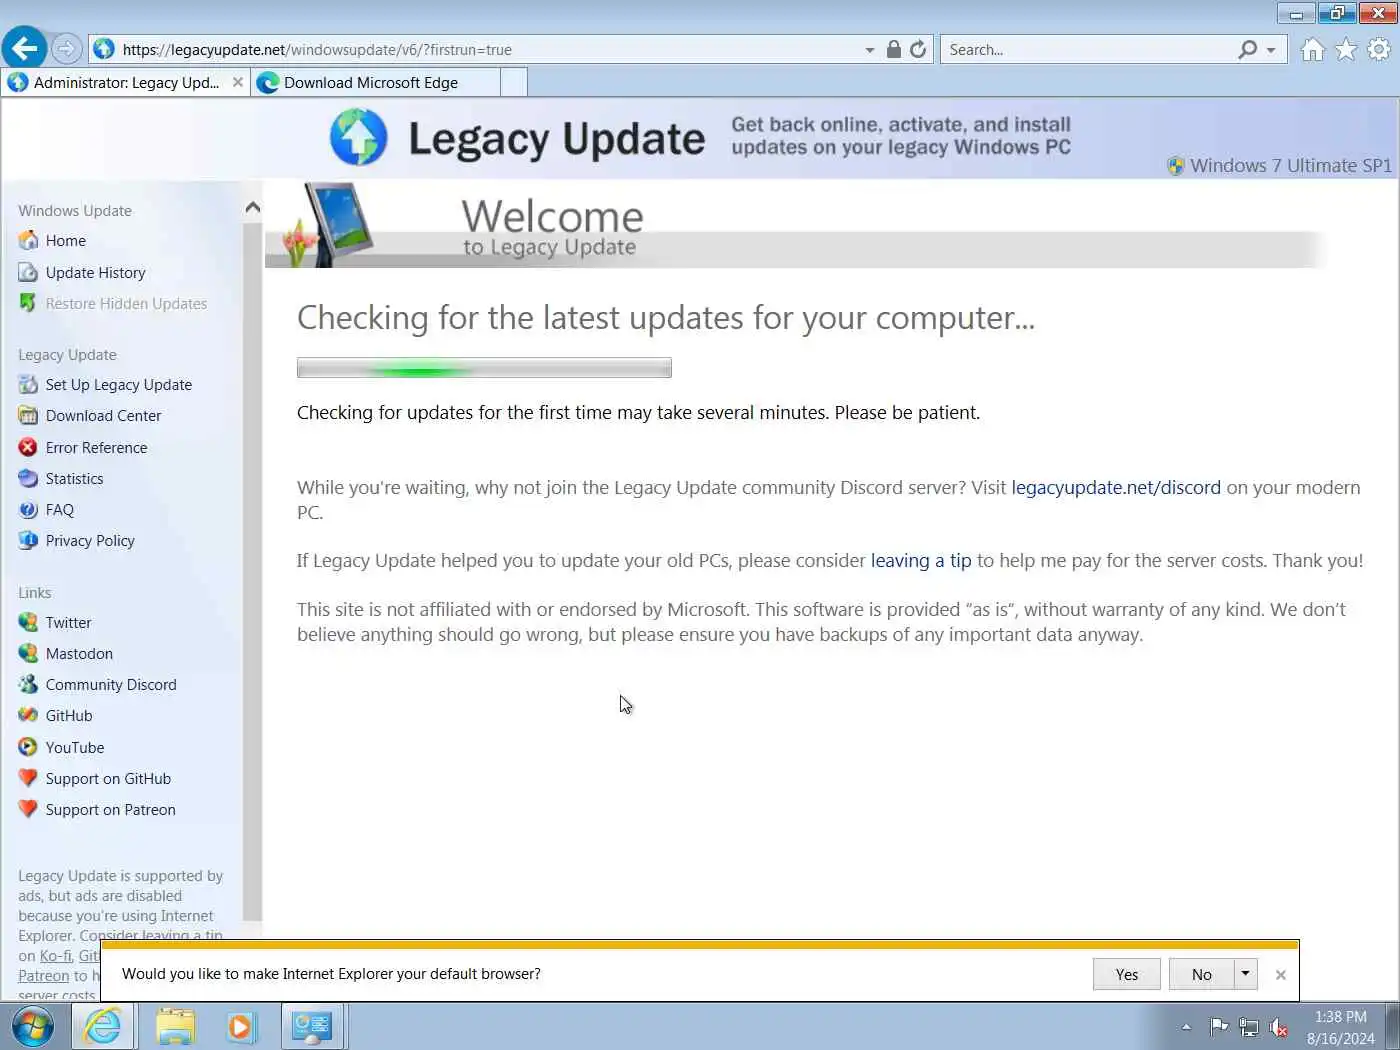Open a new blank tab

514,82
